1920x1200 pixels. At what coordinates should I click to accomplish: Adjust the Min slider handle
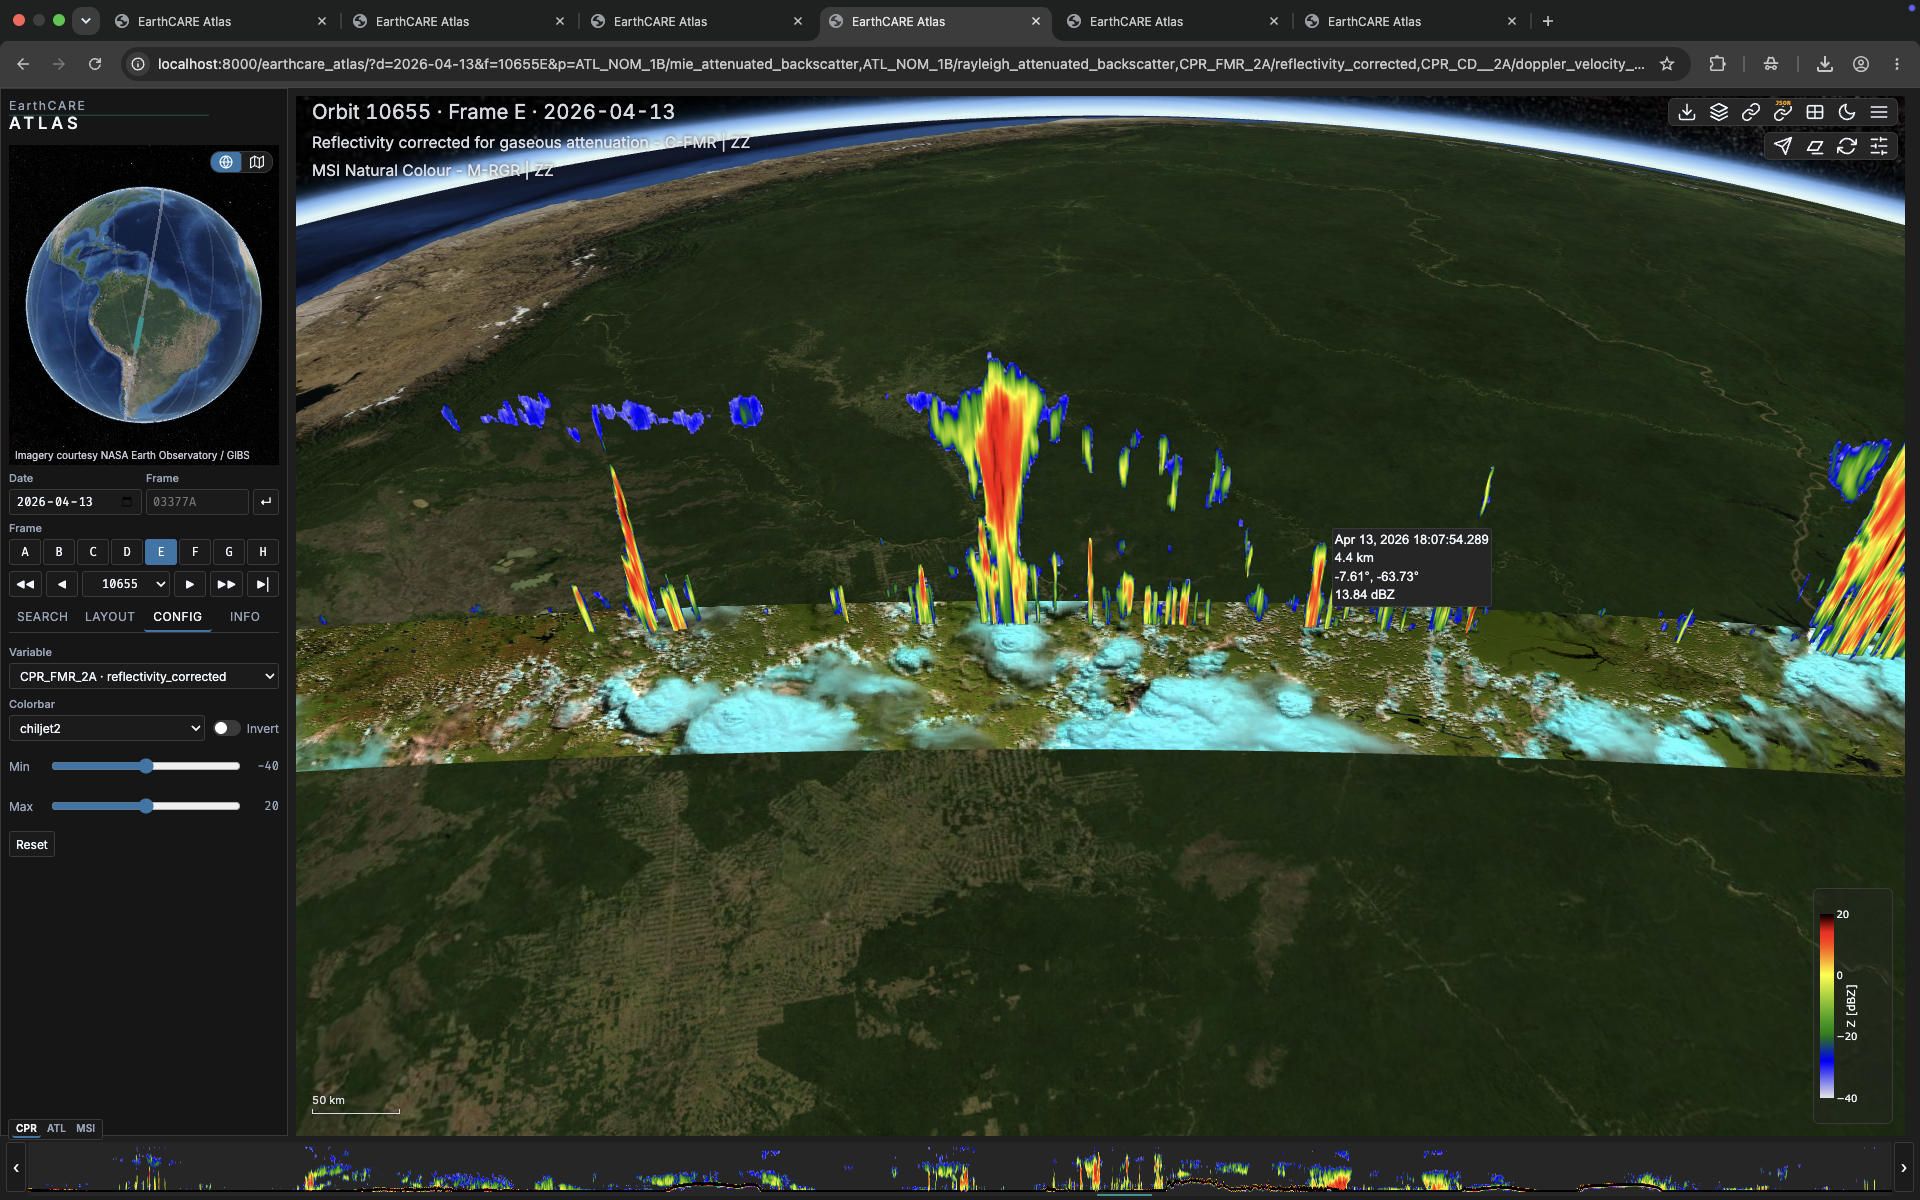click(x=146, y=766)
